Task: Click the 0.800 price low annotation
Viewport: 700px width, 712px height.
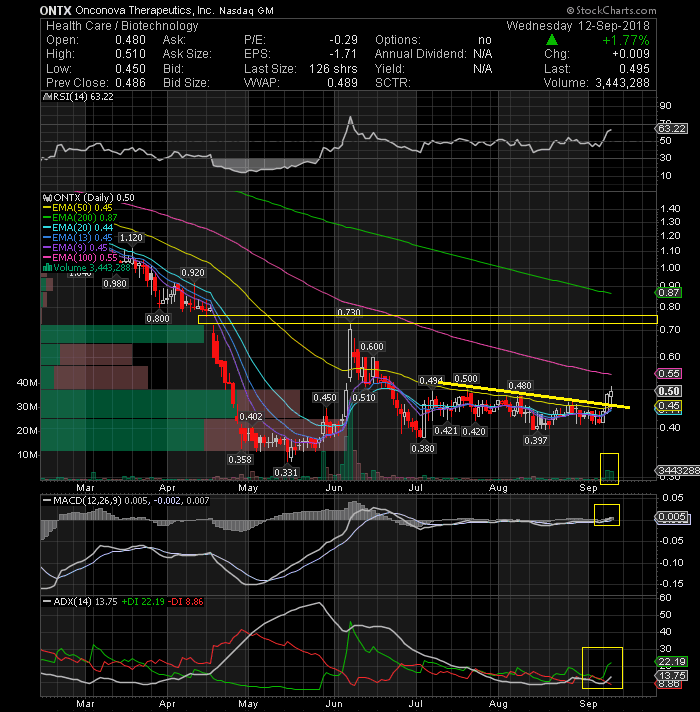Action: point(158,318)
